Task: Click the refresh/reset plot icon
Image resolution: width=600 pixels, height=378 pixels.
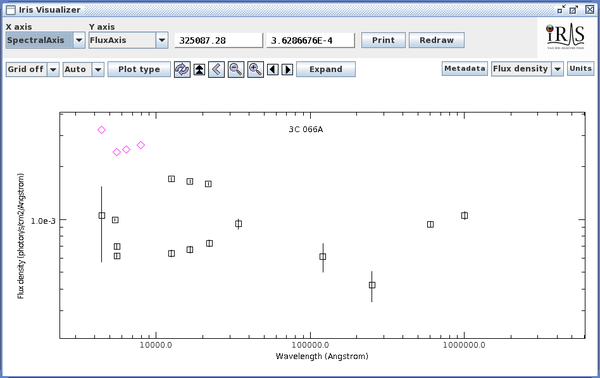Action: [x=182, y=70]
